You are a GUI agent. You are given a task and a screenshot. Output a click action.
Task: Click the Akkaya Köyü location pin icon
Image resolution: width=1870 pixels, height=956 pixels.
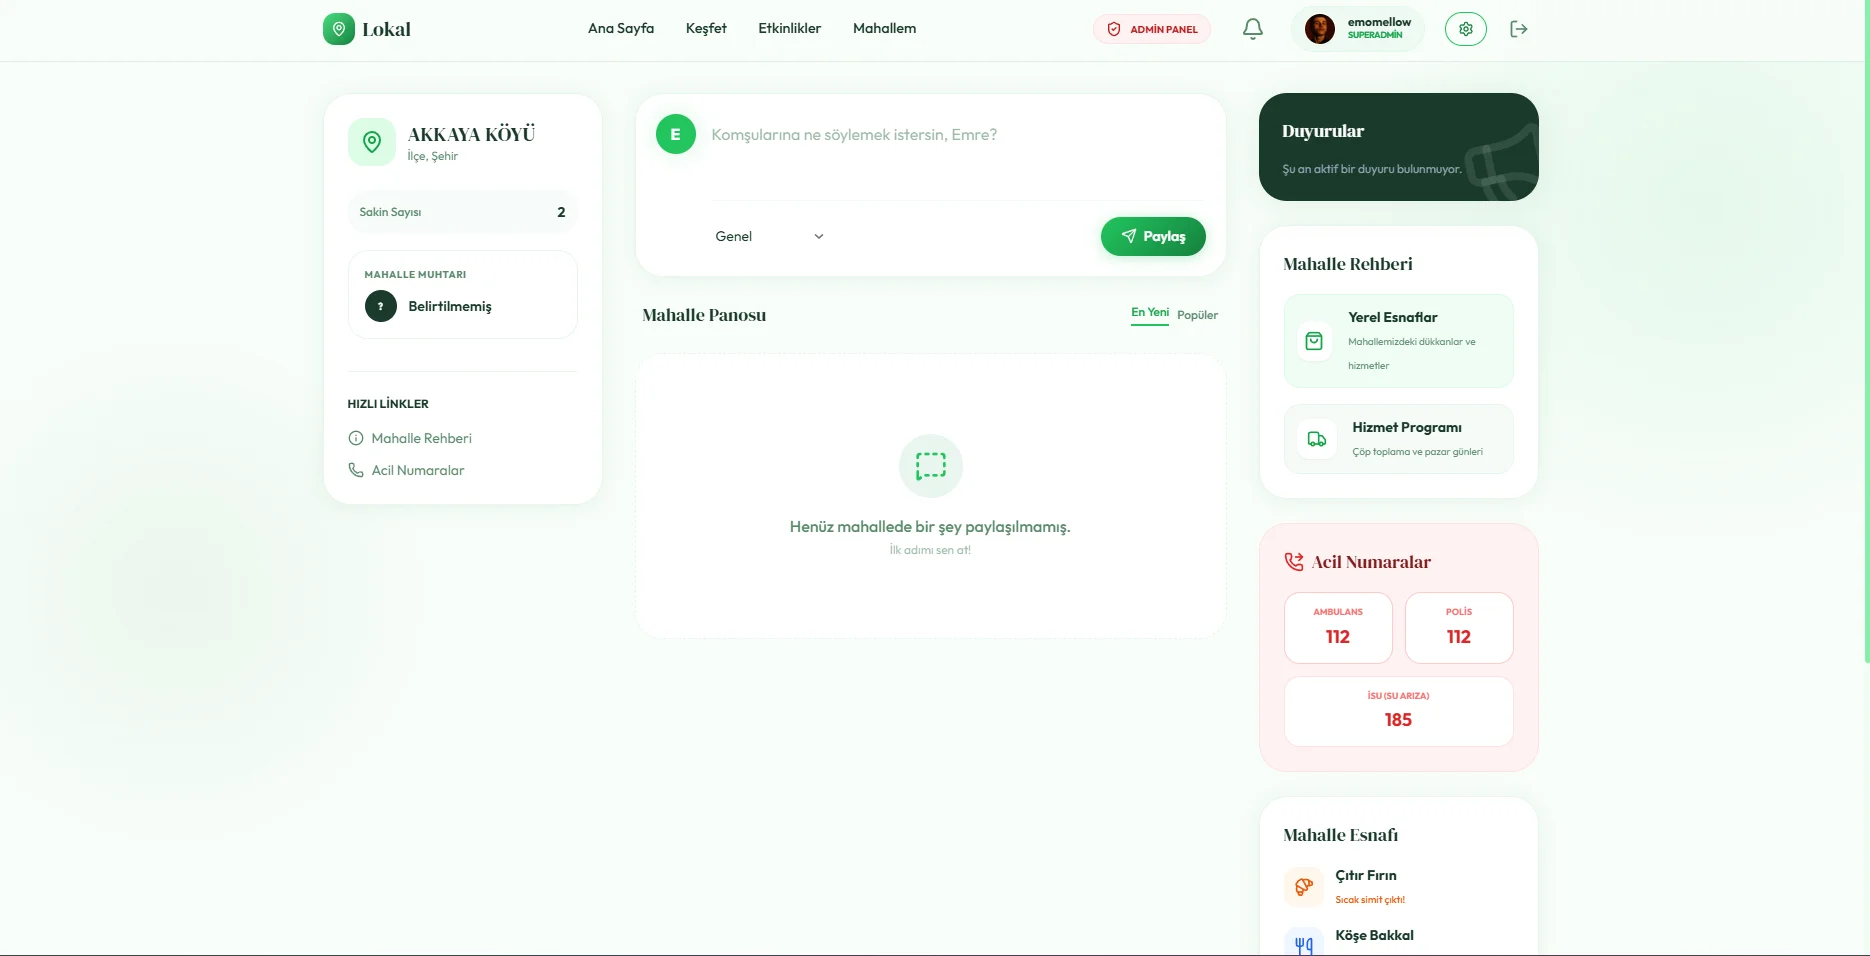372,142
